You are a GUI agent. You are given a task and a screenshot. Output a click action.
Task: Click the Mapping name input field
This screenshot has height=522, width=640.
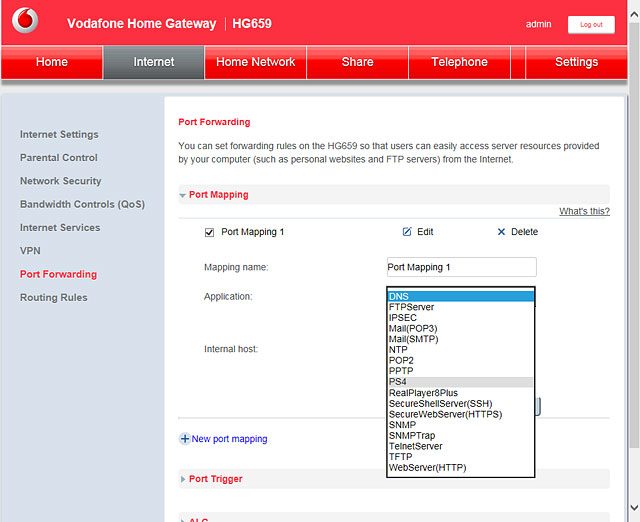click(x=462, y=267)
